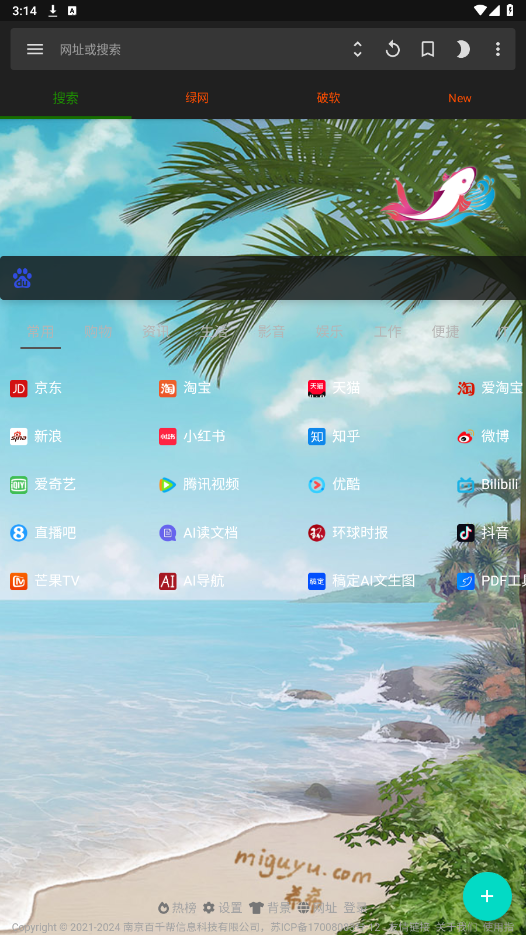The image size is (526, 935).
Task: Open the hamburger menu
Action: coord(35,49)
